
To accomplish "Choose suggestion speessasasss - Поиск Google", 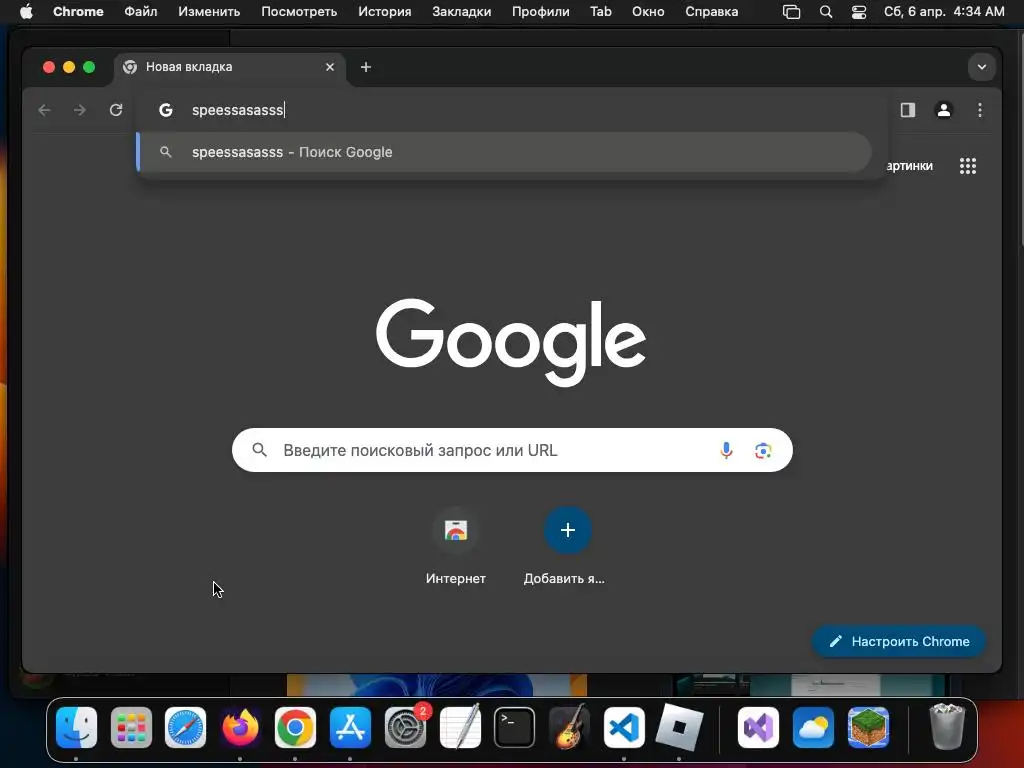I will coord(504,152).
